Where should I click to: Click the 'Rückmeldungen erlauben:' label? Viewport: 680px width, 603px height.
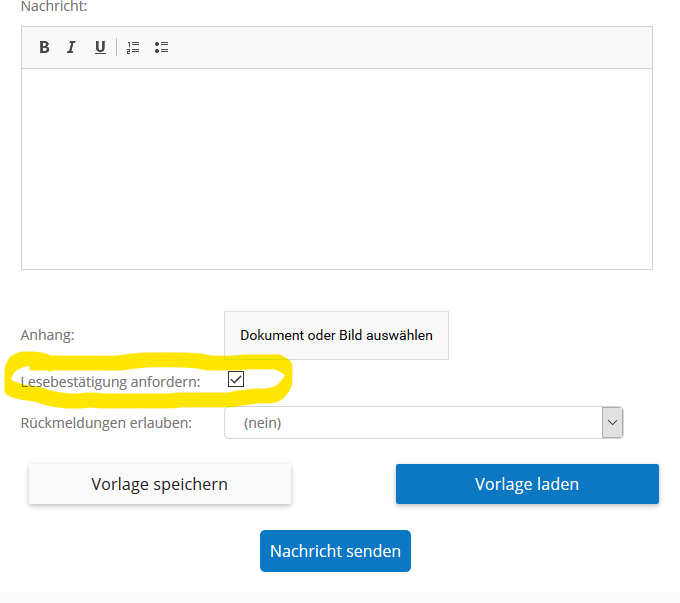(x=106, y=423)
